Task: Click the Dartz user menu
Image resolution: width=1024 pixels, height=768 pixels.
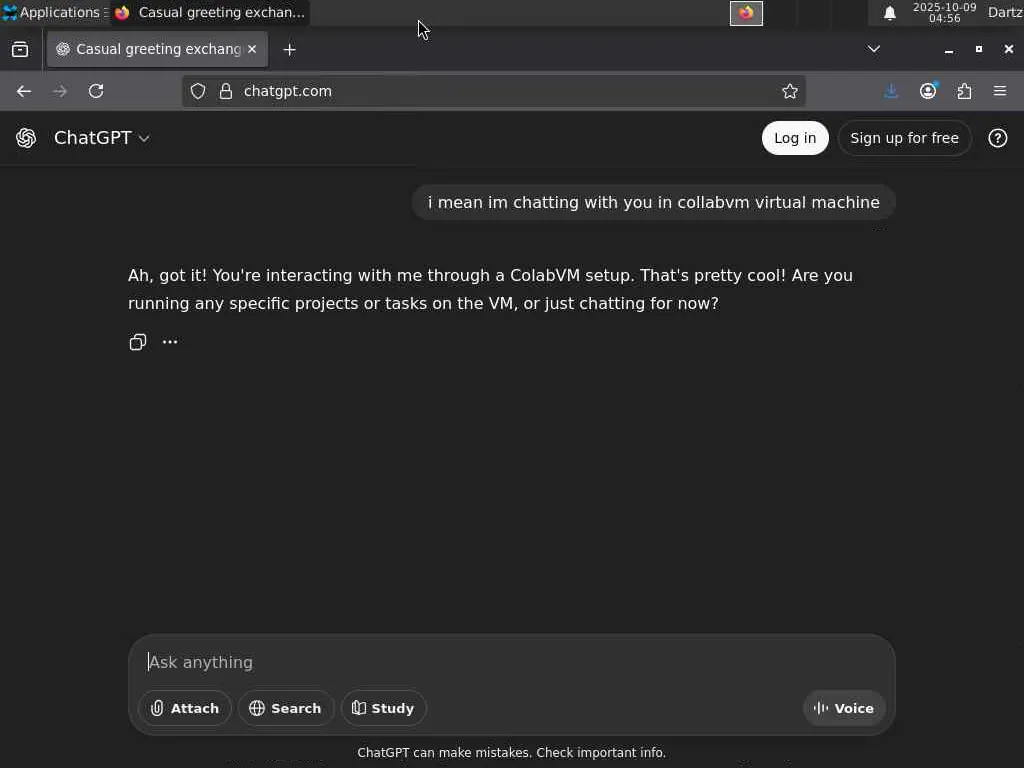Action: click(1005, 12)
